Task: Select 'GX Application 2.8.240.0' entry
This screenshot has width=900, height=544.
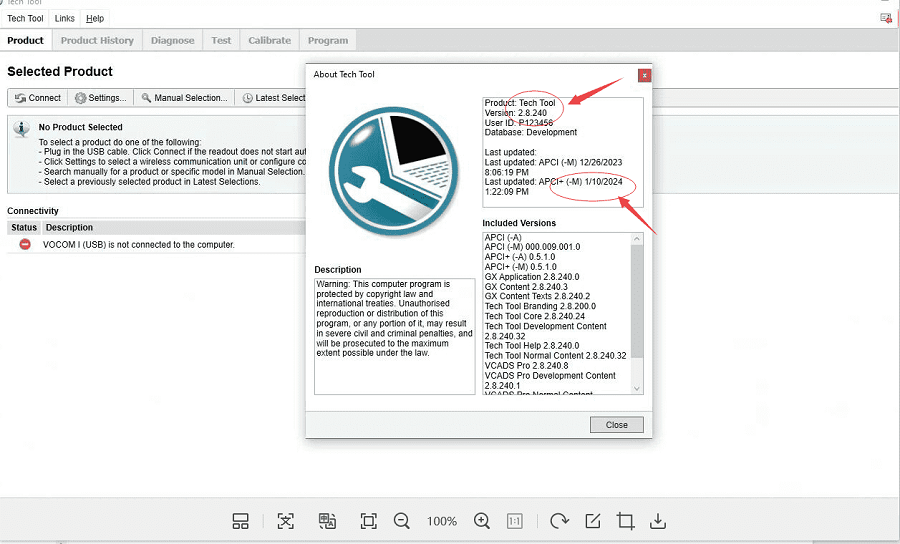Action: pos(532,277)
